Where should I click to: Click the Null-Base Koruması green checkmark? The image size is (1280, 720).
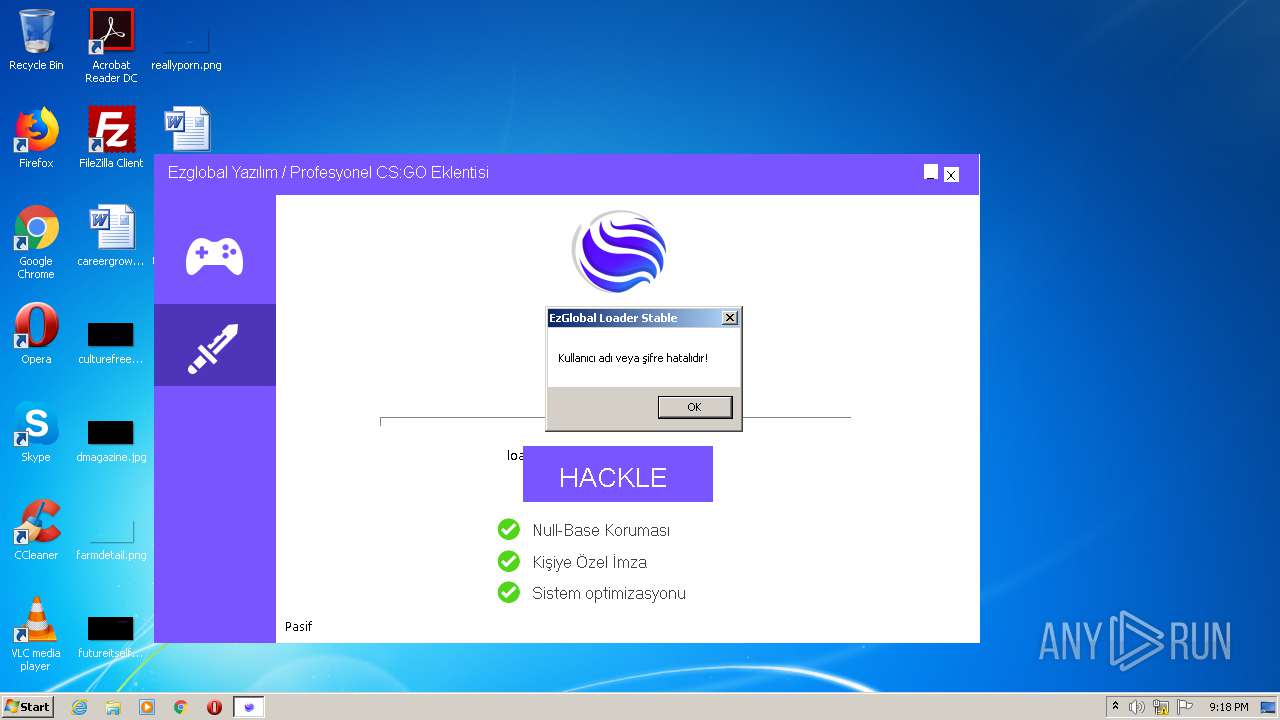point(509,529)
